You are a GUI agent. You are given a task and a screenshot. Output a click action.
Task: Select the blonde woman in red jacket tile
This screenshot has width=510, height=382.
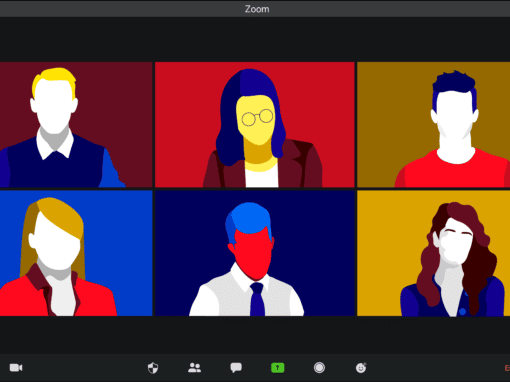[76, 253]
